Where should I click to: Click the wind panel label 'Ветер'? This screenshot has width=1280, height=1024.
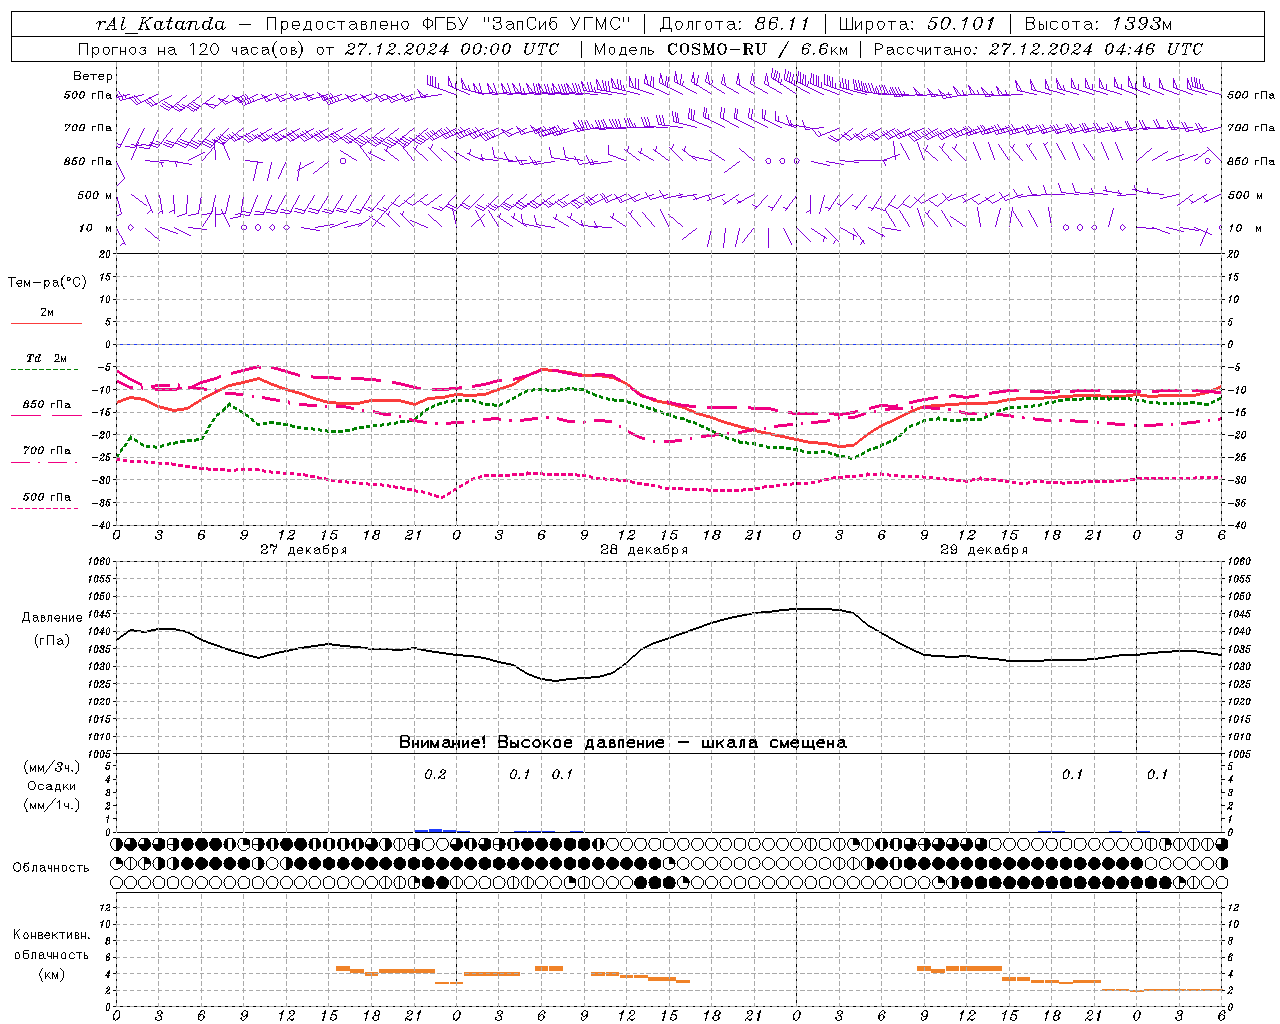point(93,76)
